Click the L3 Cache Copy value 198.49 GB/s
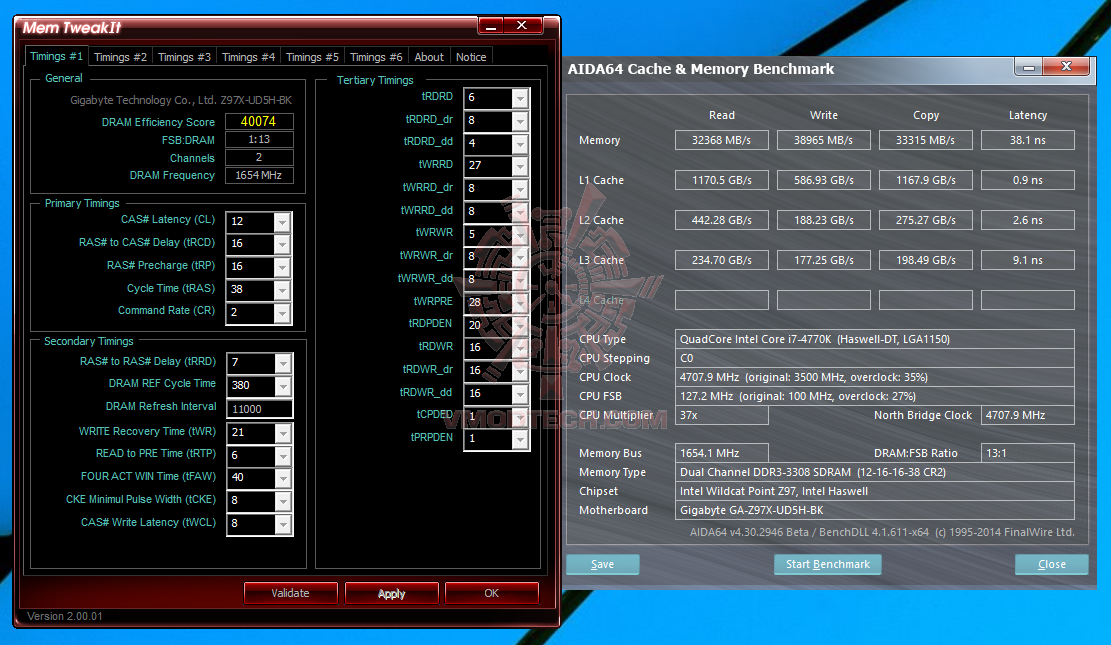The width and height of the screenshot is (1111, 645). pos(925,260)
